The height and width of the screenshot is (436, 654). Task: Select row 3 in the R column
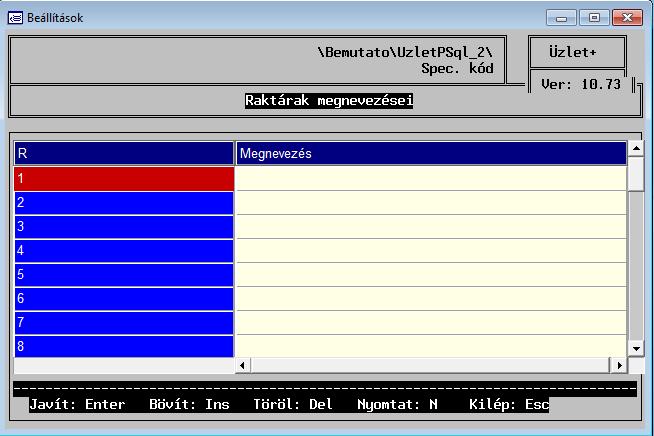tap(124, 227)
